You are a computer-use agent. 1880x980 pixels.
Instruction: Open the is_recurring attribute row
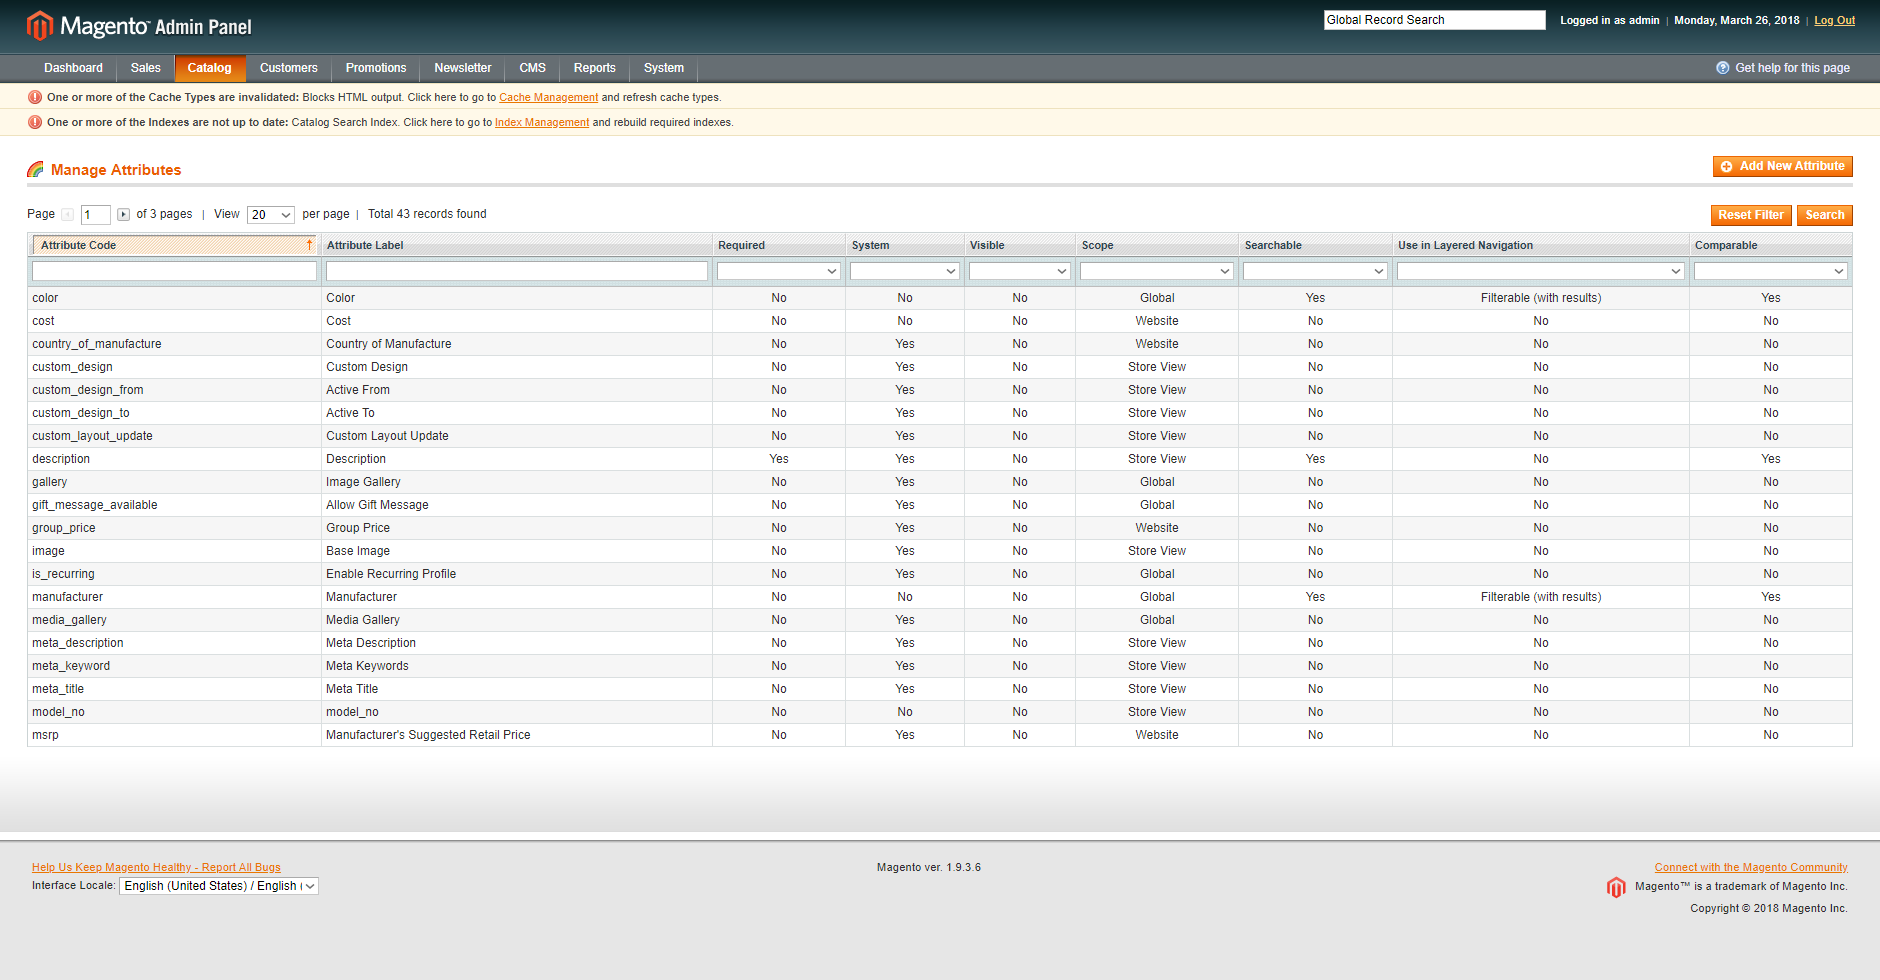940,574
